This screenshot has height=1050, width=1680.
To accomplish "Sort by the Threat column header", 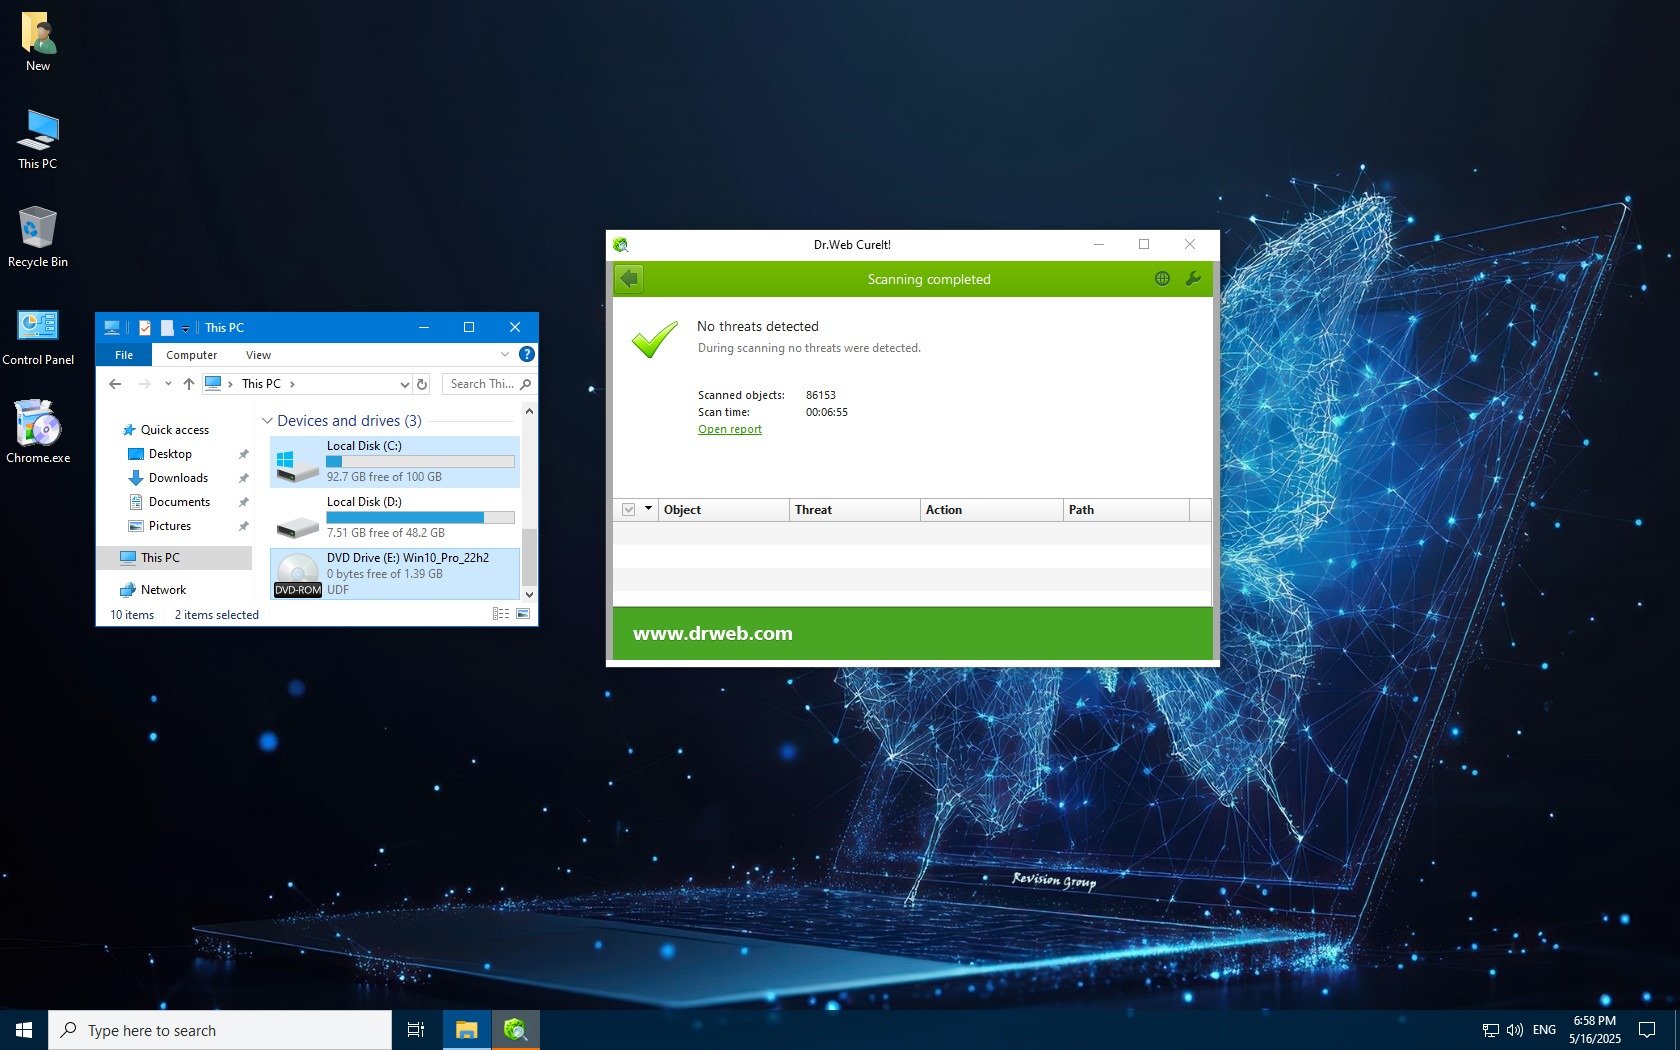I will [x=855, y=510].
